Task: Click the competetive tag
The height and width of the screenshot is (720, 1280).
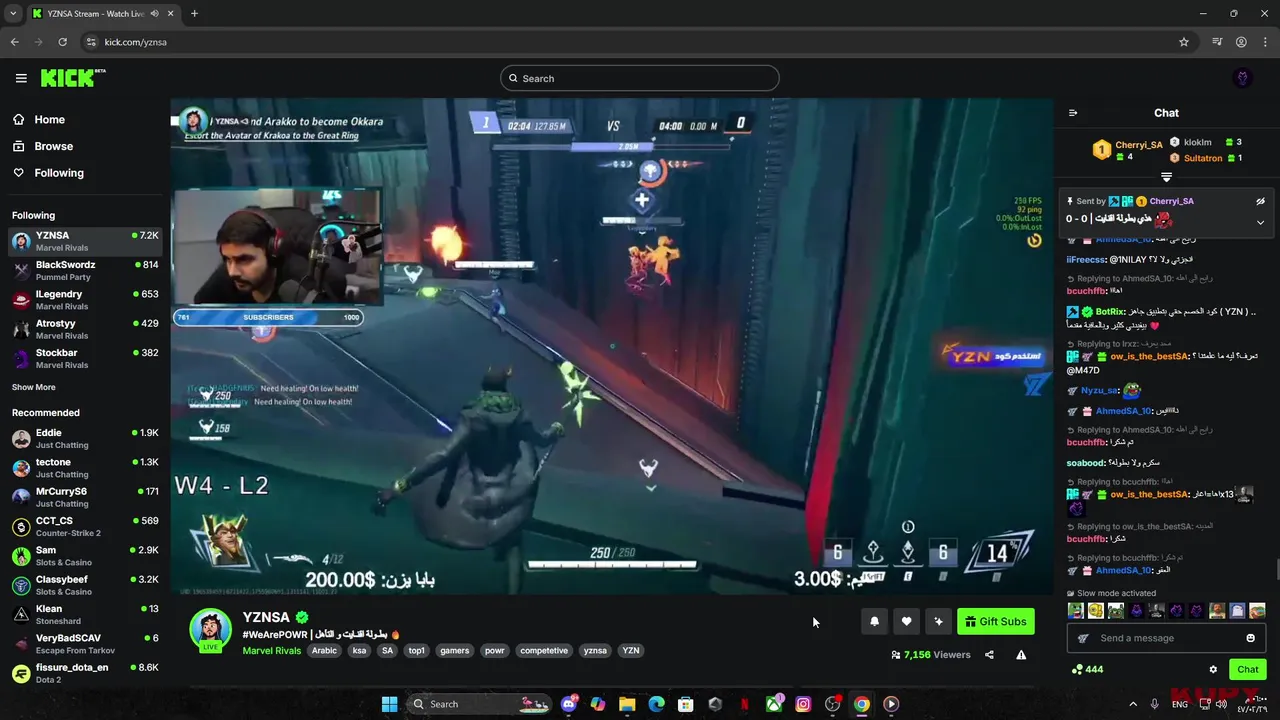Action: pyautogui.click(x=544, y=651)
